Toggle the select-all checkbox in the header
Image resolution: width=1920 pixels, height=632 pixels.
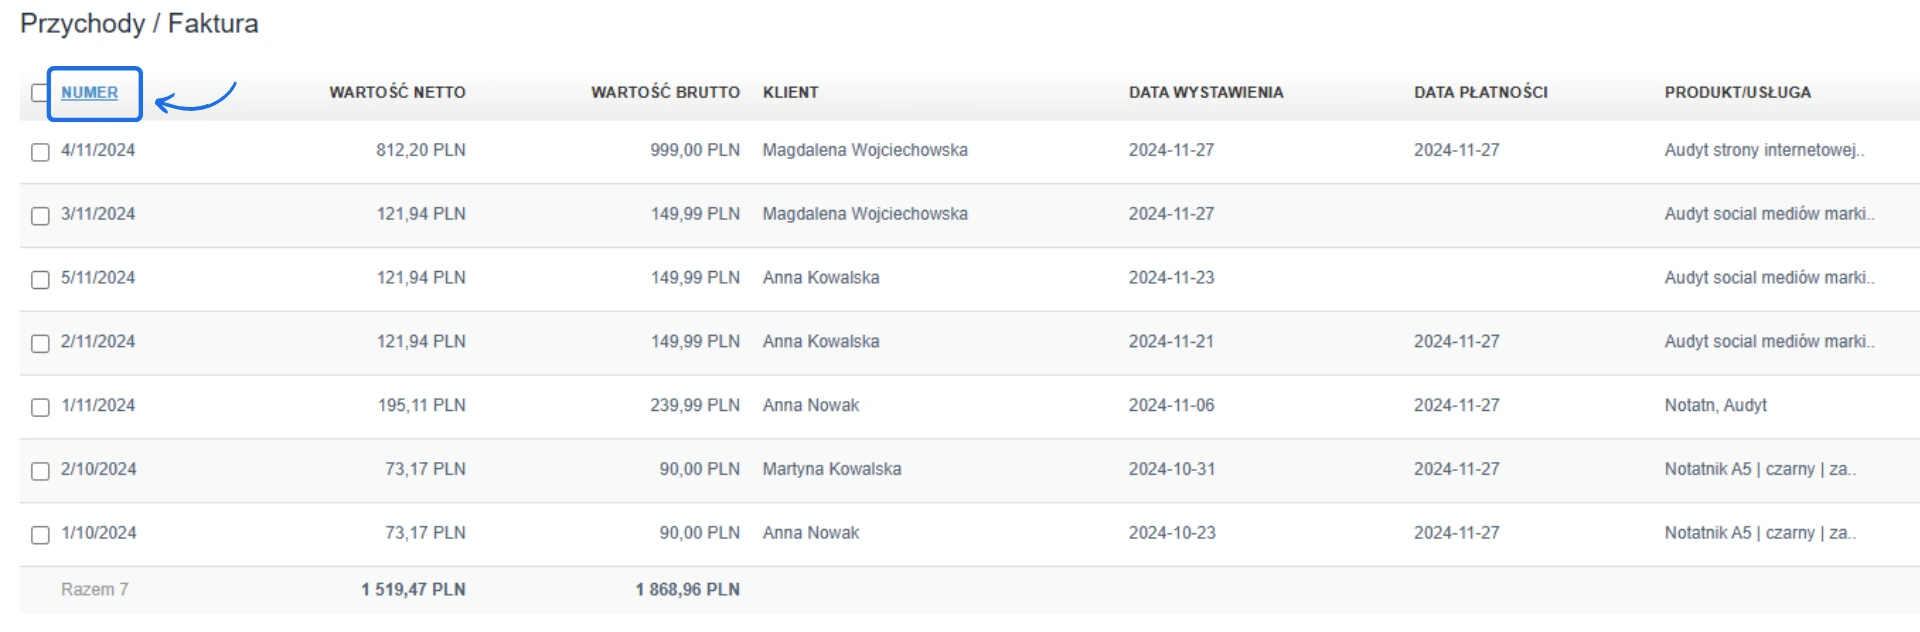38,93
